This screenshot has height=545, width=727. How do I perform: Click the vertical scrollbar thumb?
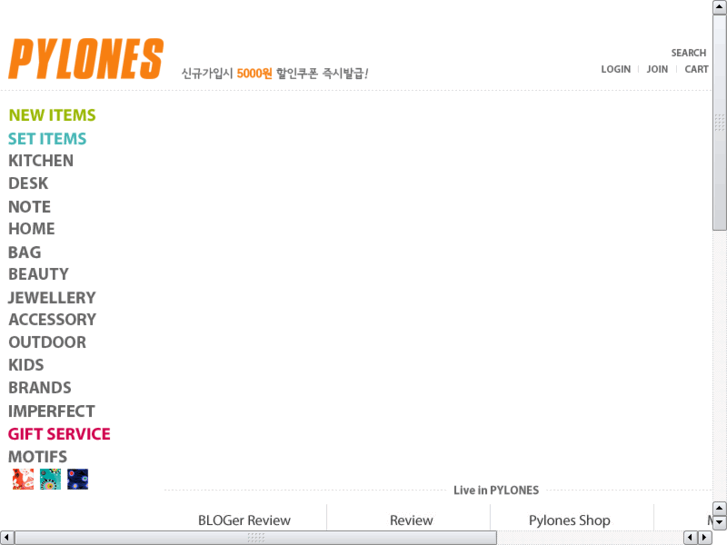point(720,122)
